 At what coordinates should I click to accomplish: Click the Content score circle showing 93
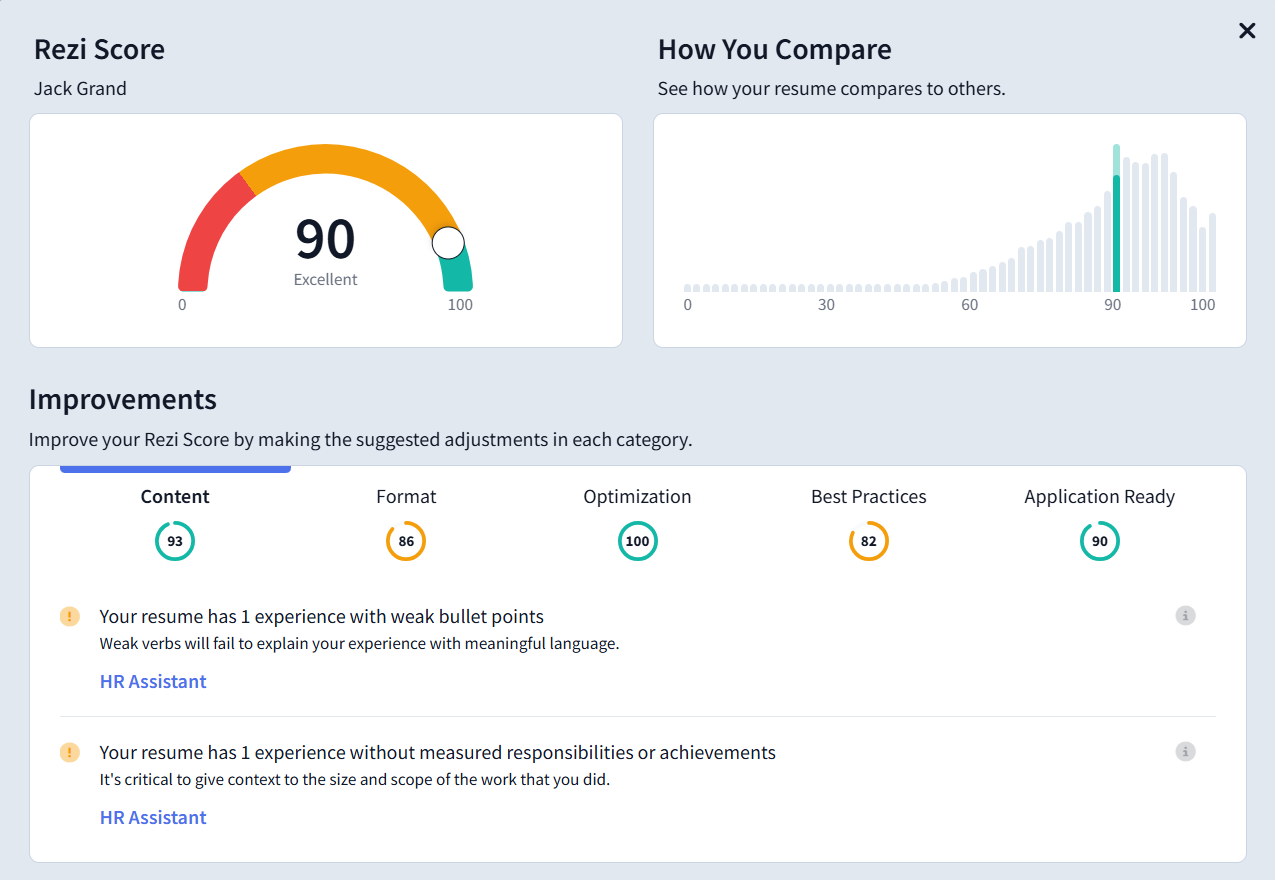(175, 541)
